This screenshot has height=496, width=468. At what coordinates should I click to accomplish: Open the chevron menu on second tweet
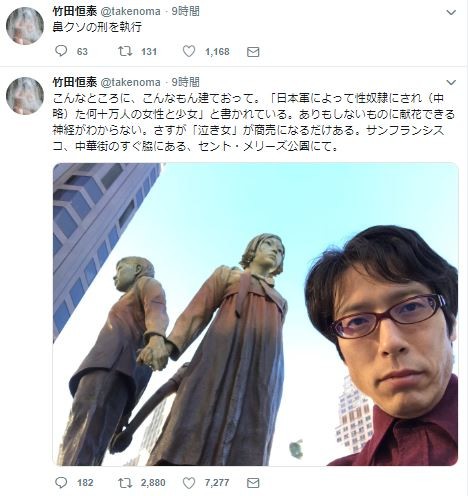coord(451,82)
